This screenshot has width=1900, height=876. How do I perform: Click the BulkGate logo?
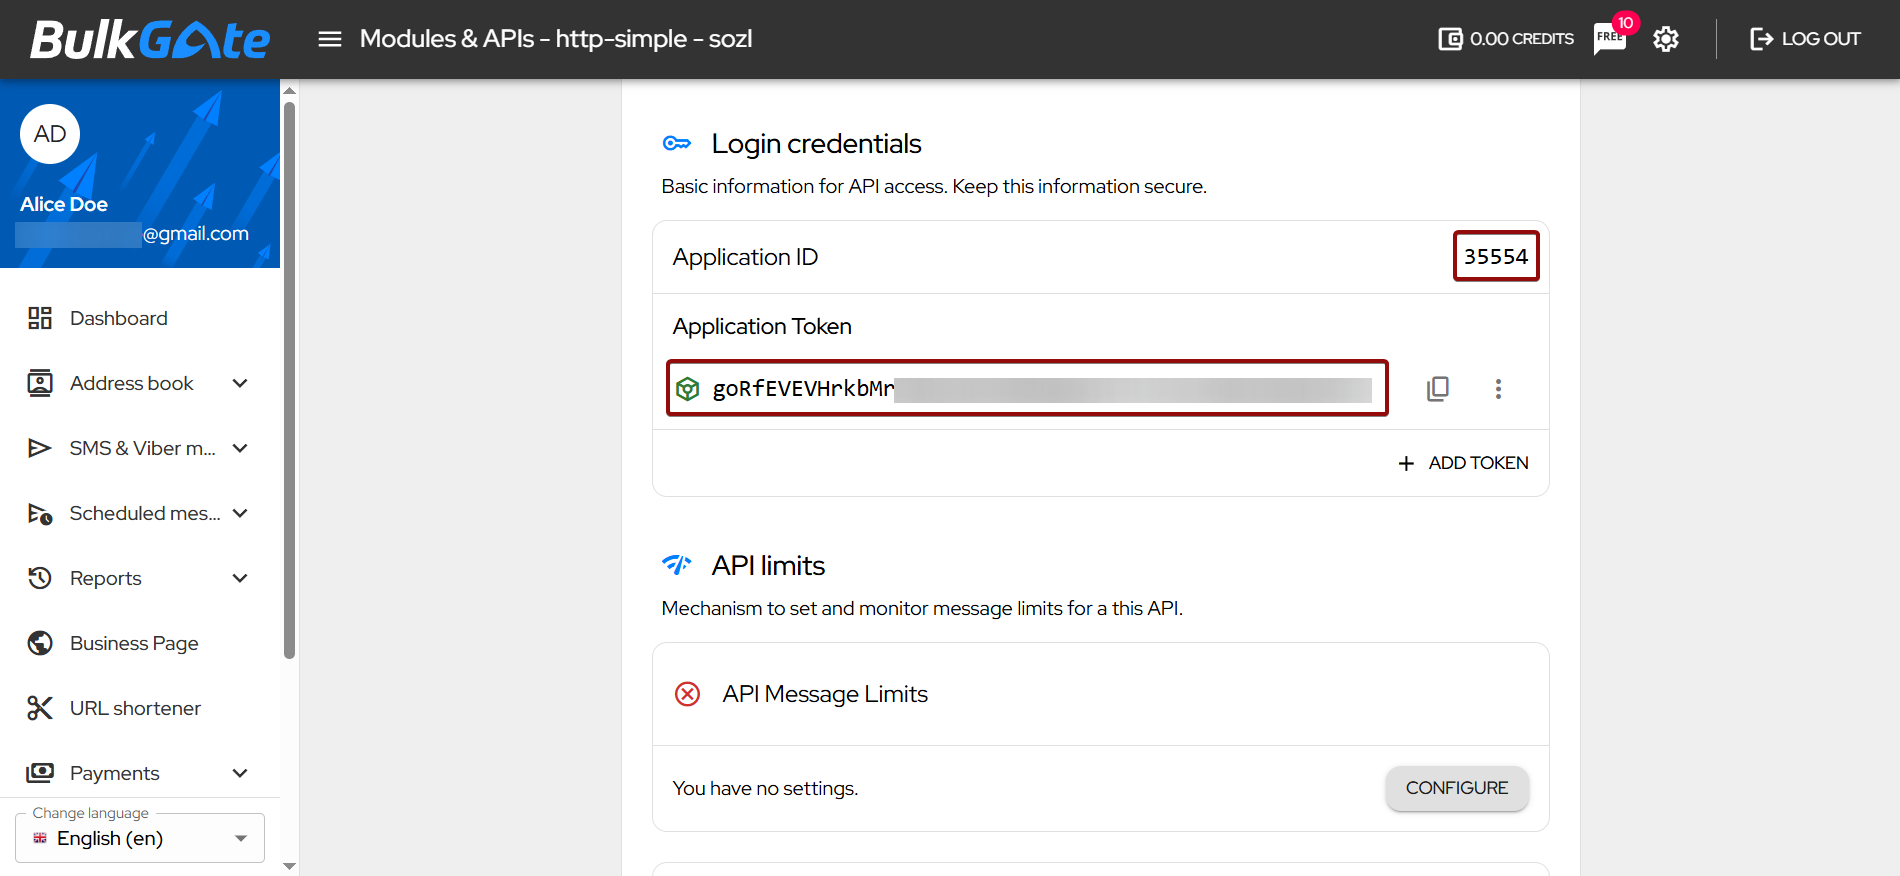pyautogui.click(x=150, y=40)
